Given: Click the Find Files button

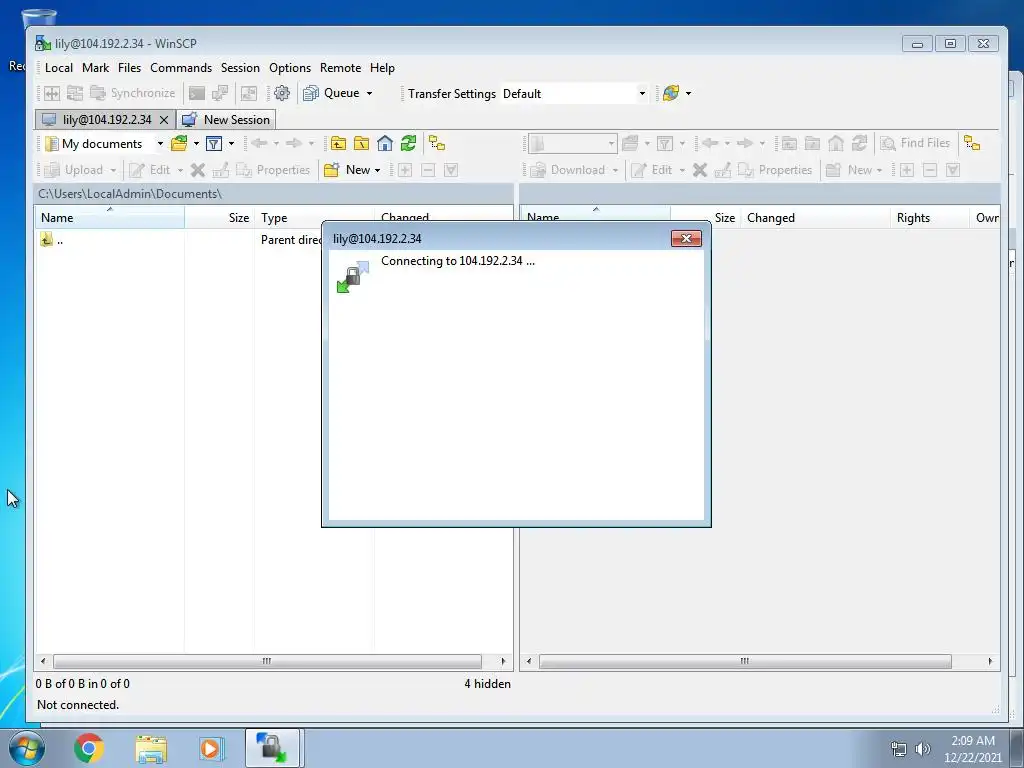Looking at the screenshot, I should click(915, 143).
